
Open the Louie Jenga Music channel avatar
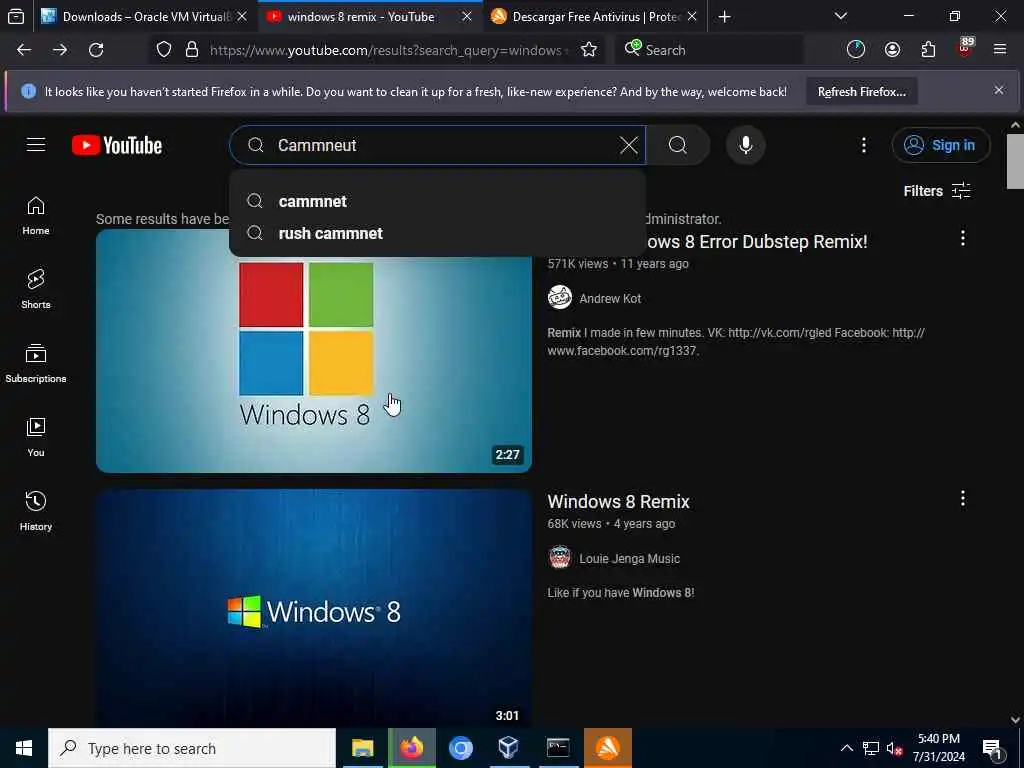pos(560,558)
